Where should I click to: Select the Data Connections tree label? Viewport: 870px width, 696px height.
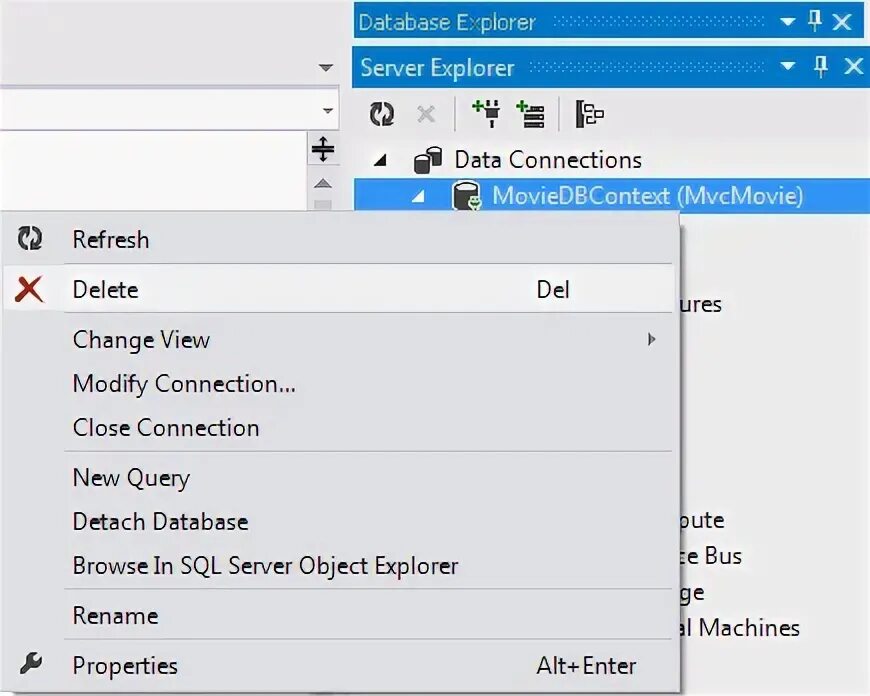coord(548,160)
